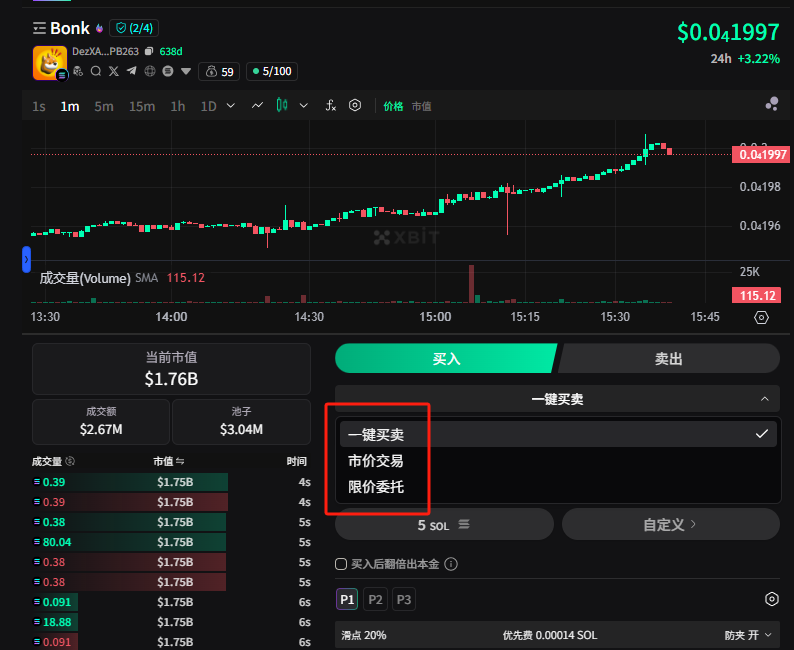Click the 时间 column header
794x650 pixels.
pyautogui.click(x=296, y=461)
